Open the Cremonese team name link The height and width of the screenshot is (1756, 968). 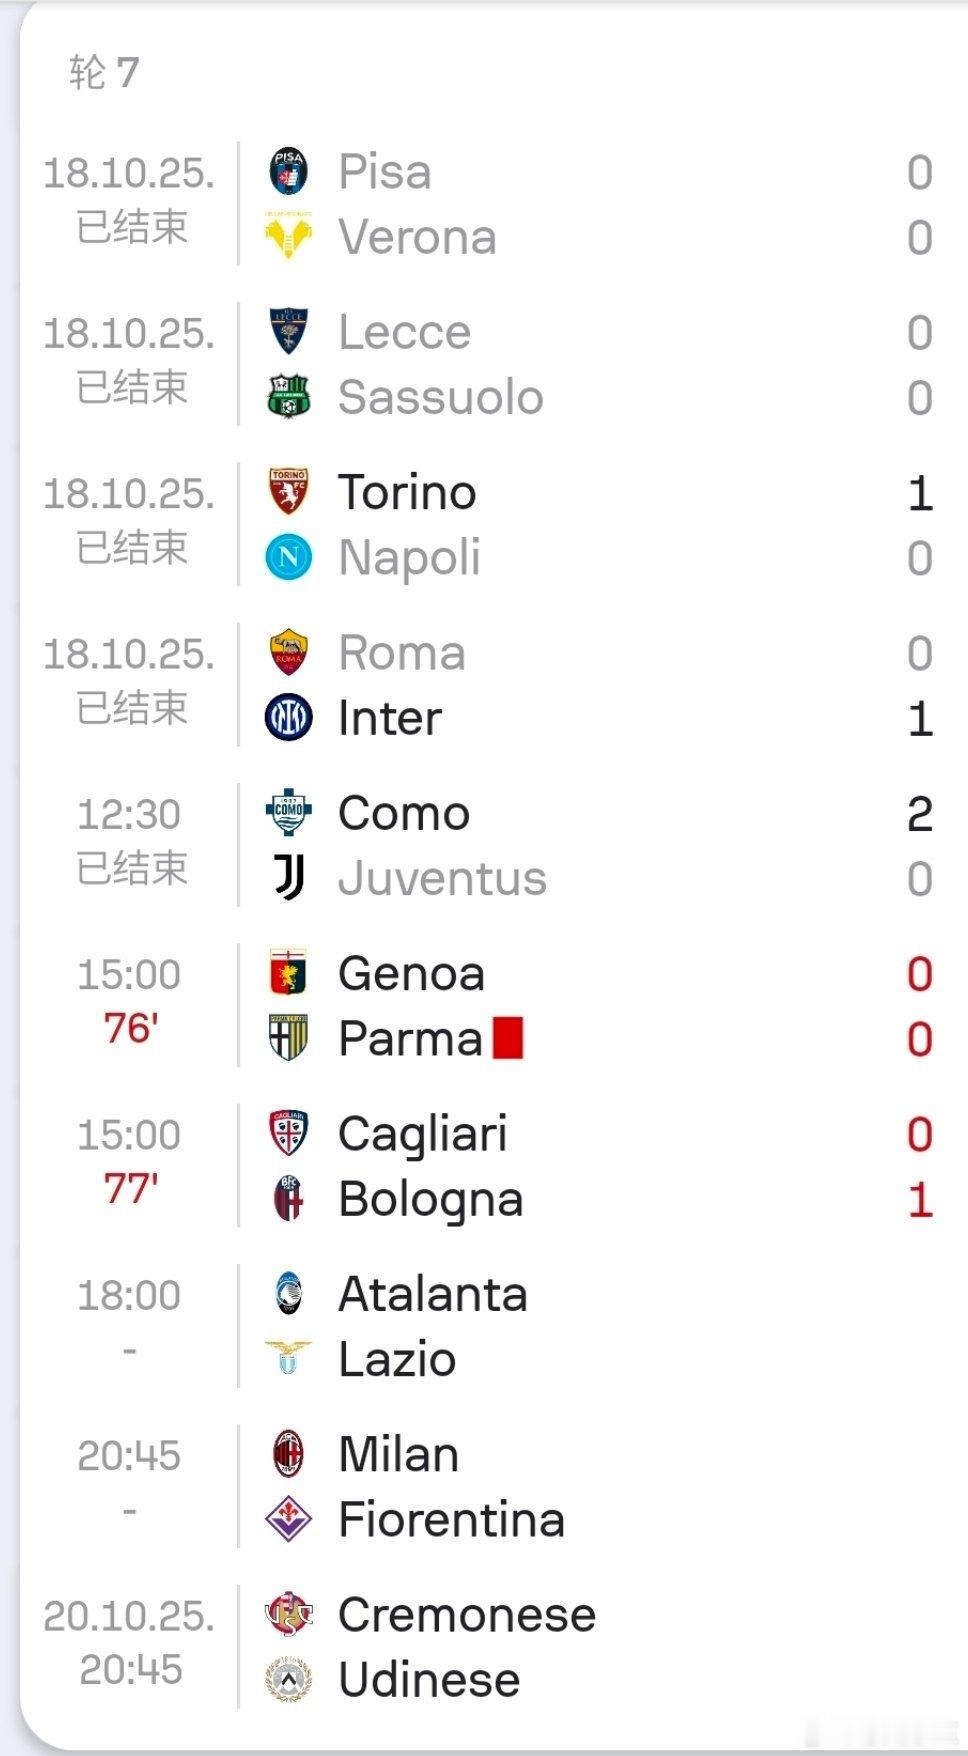coord(466,1614)
